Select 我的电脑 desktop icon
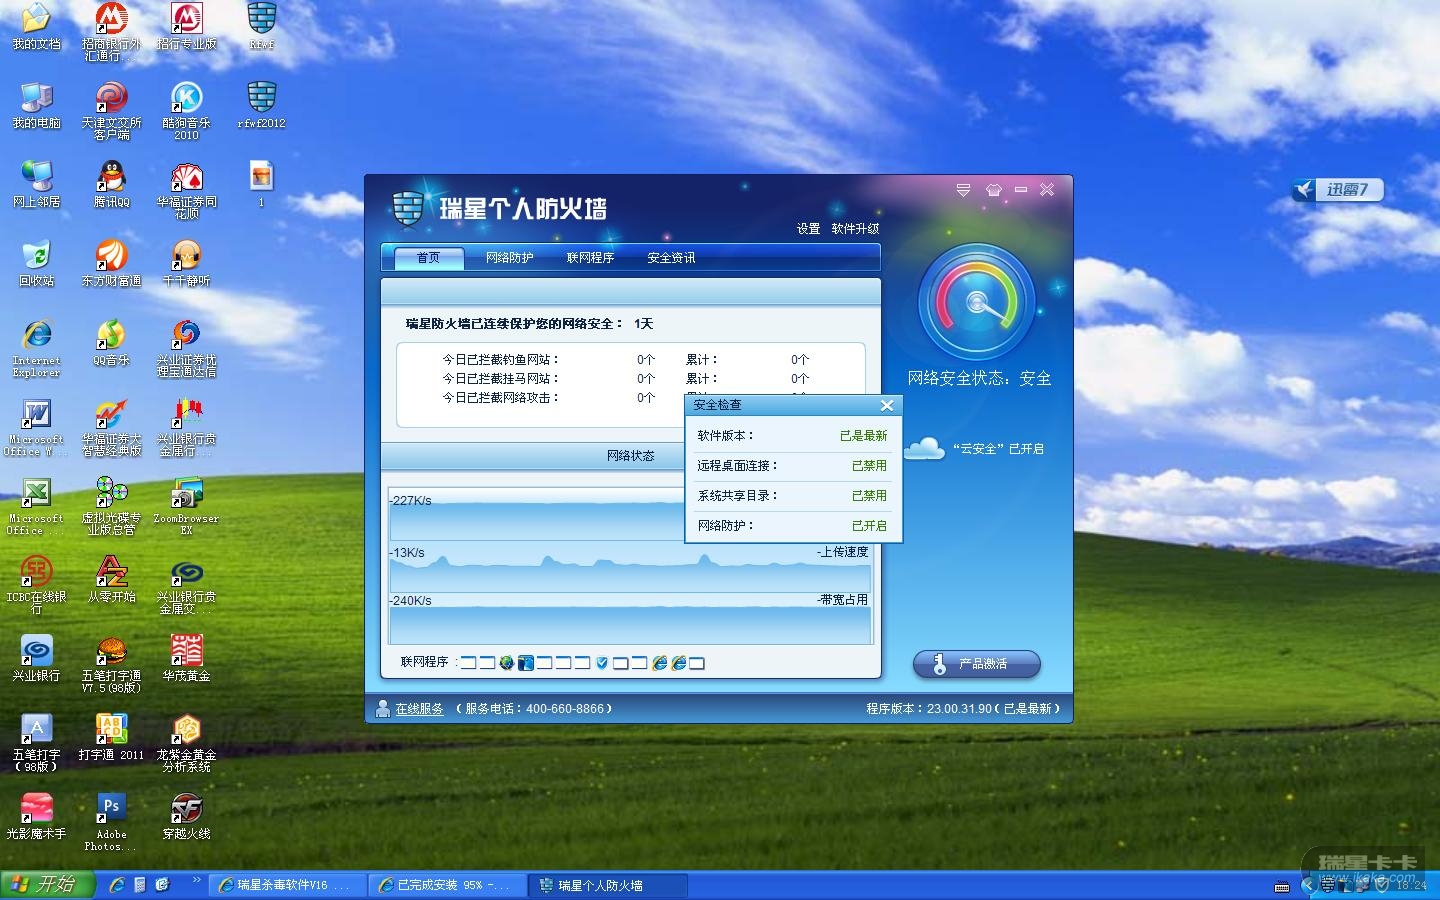The image size is (1440, 900). click(36, 106)
